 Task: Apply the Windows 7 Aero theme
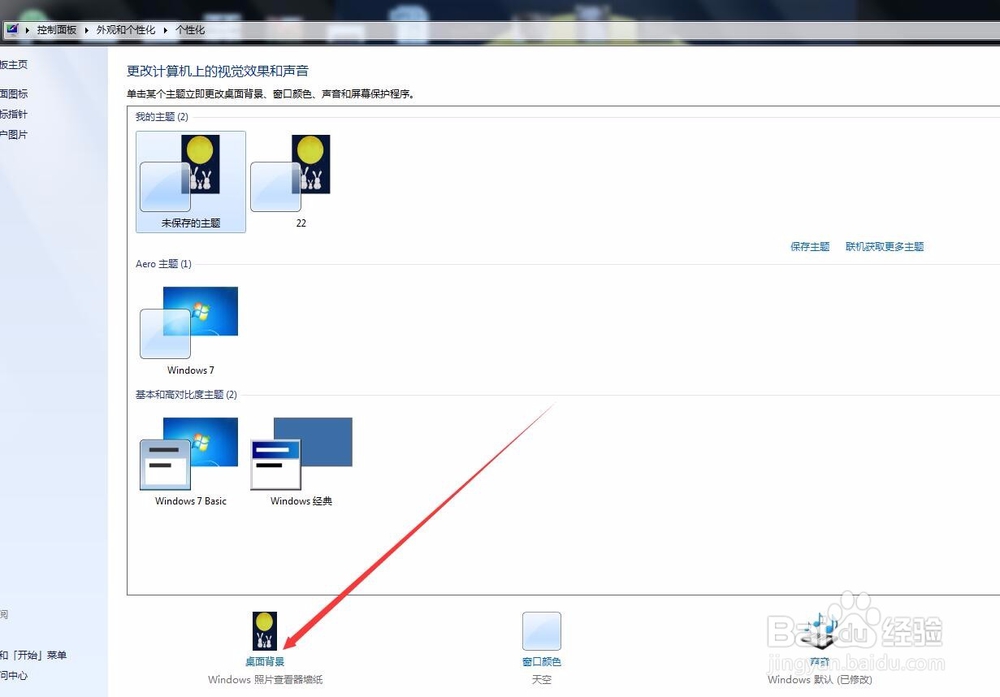191,331
